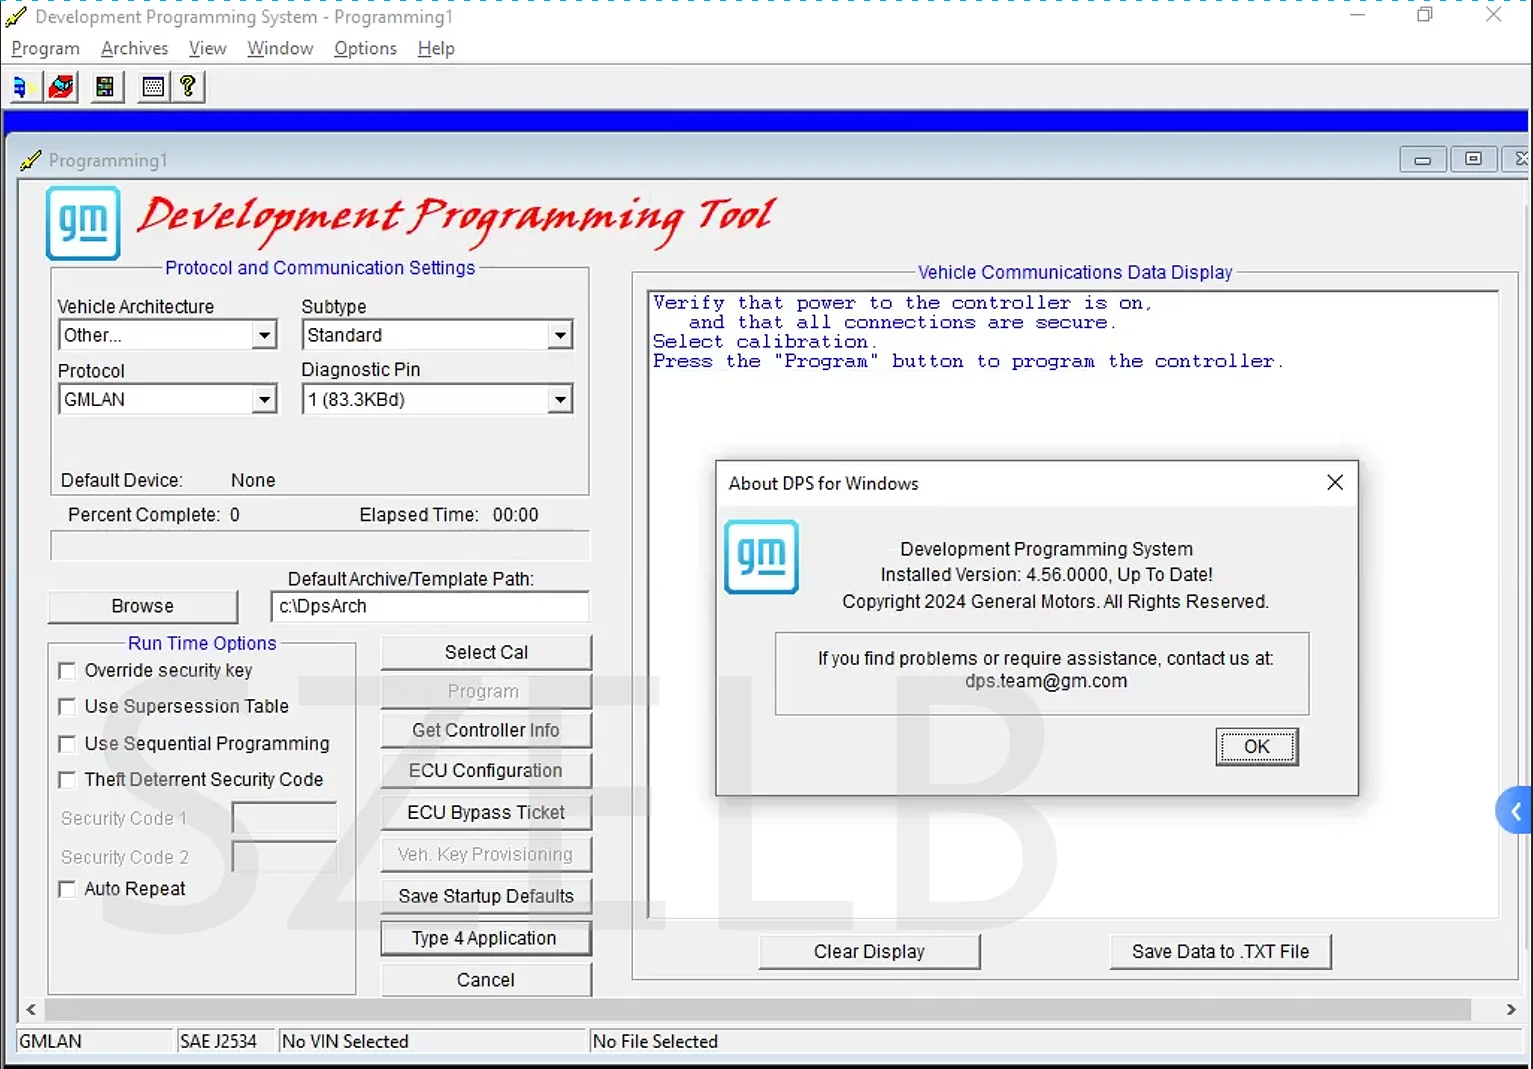Image resolution: width=1533 pixels, height=1069 pixels.
Task: Open the Vehicle Architecture dropdown
Action: click(264, 336)
